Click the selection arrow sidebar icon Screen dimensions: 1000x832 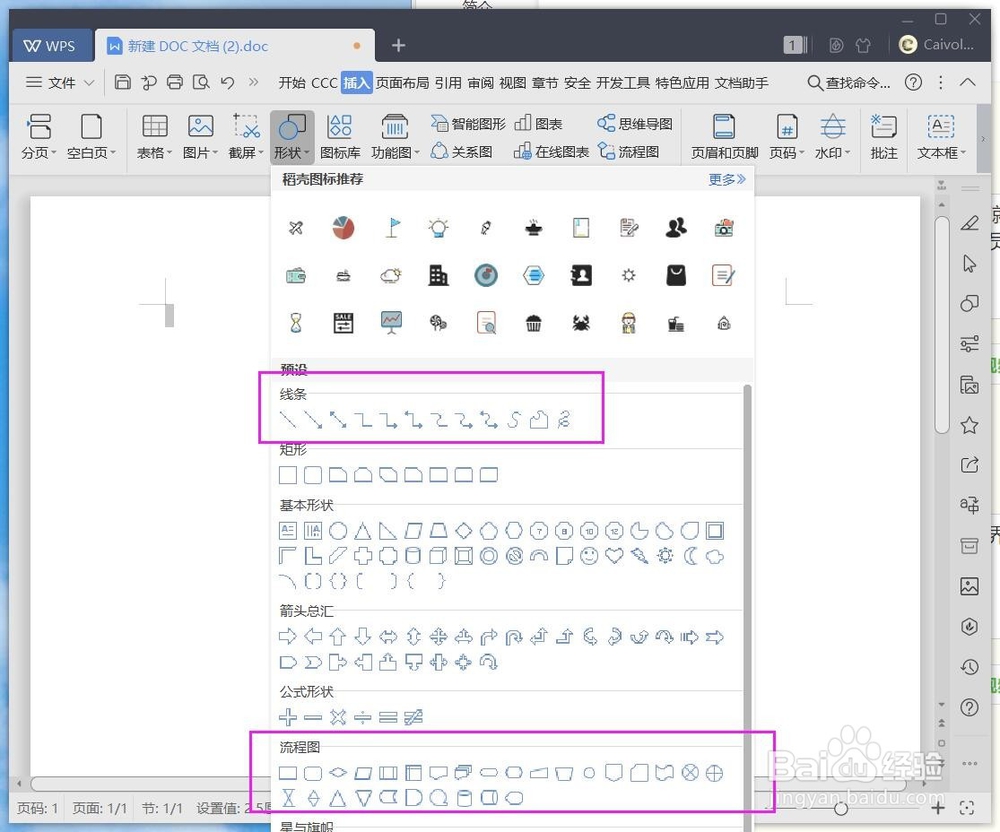(969, 263)
